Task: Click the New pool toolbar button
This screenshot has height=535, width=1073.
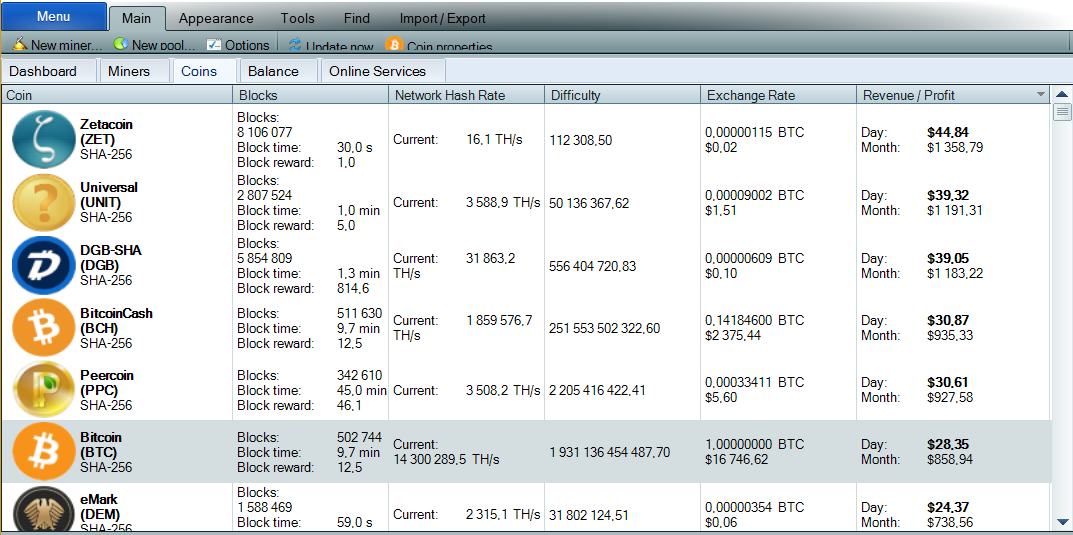Action: 155,45
